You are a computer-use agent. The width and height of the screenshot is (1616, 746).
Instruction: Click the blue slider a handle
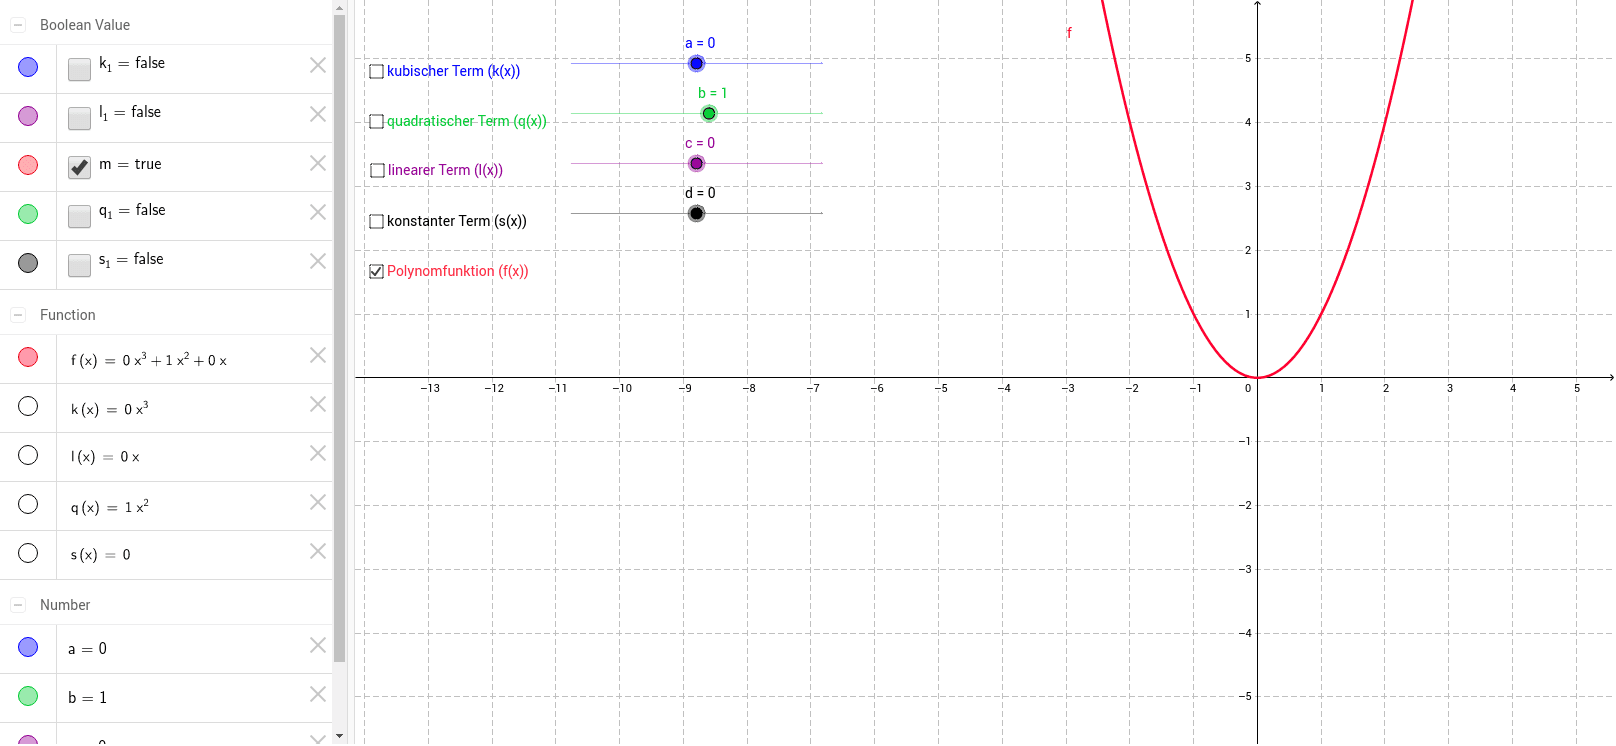point(697,63)
